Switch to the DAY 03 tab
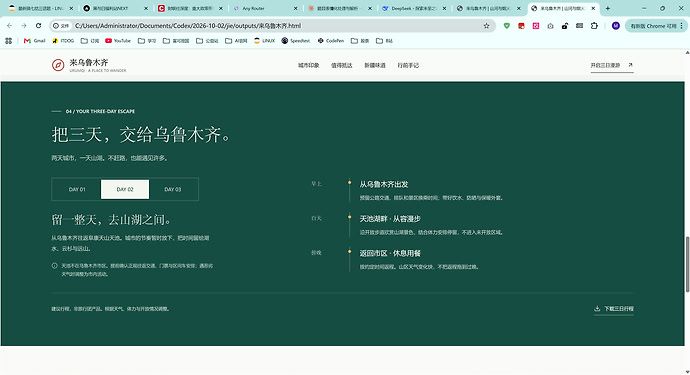The width and height of the screenshot is (690, 375). (173, 189)
